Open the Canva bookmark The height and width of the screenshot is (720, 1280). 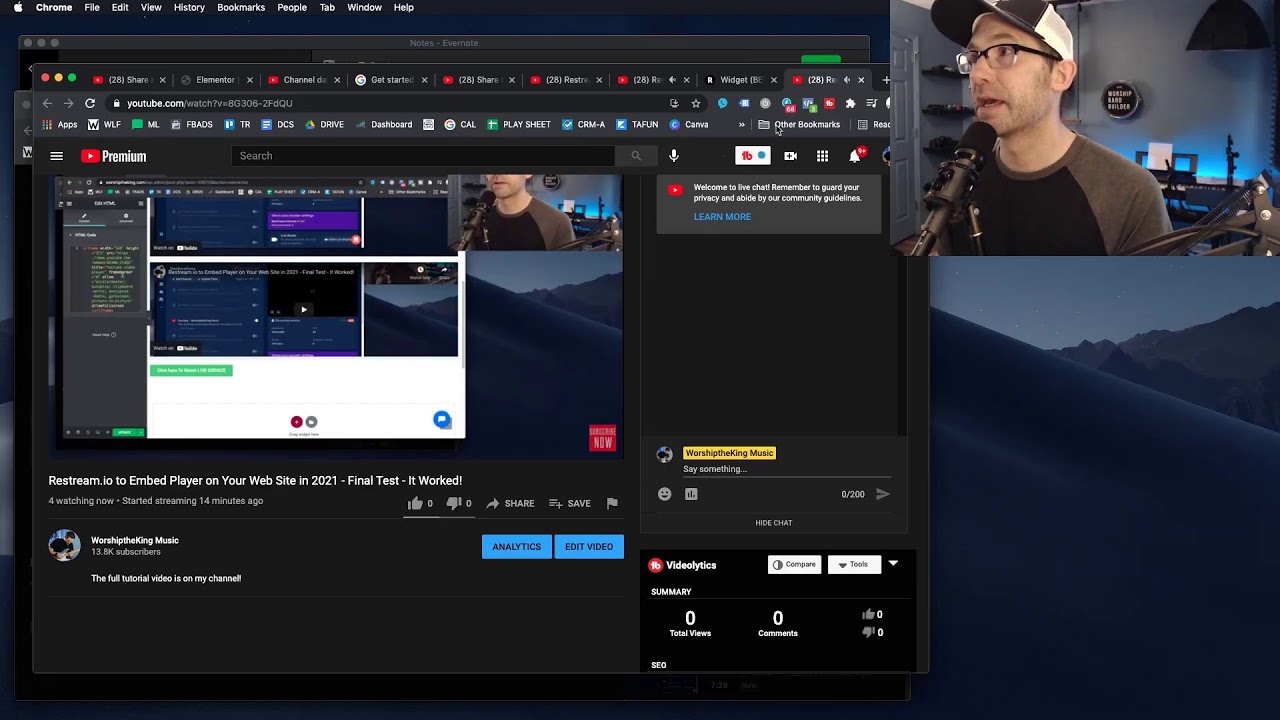(689, 125)
